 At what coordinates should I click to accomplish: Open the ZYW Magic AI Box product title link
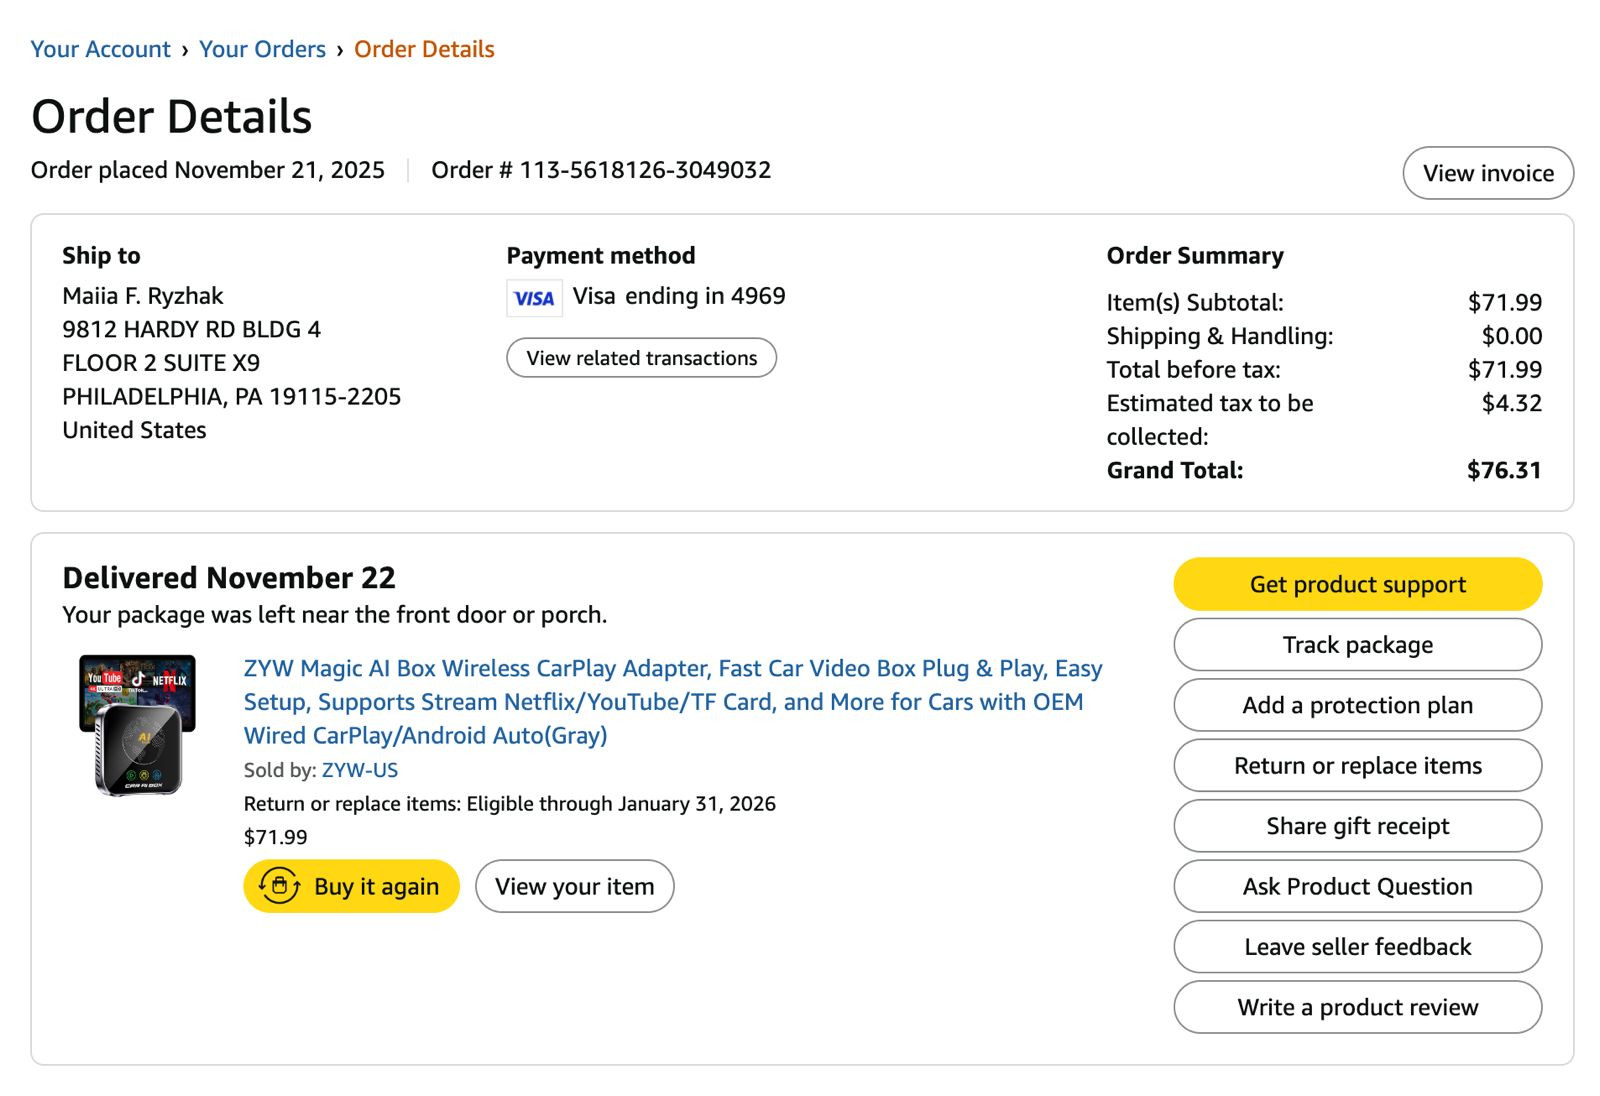coord(673,701)
